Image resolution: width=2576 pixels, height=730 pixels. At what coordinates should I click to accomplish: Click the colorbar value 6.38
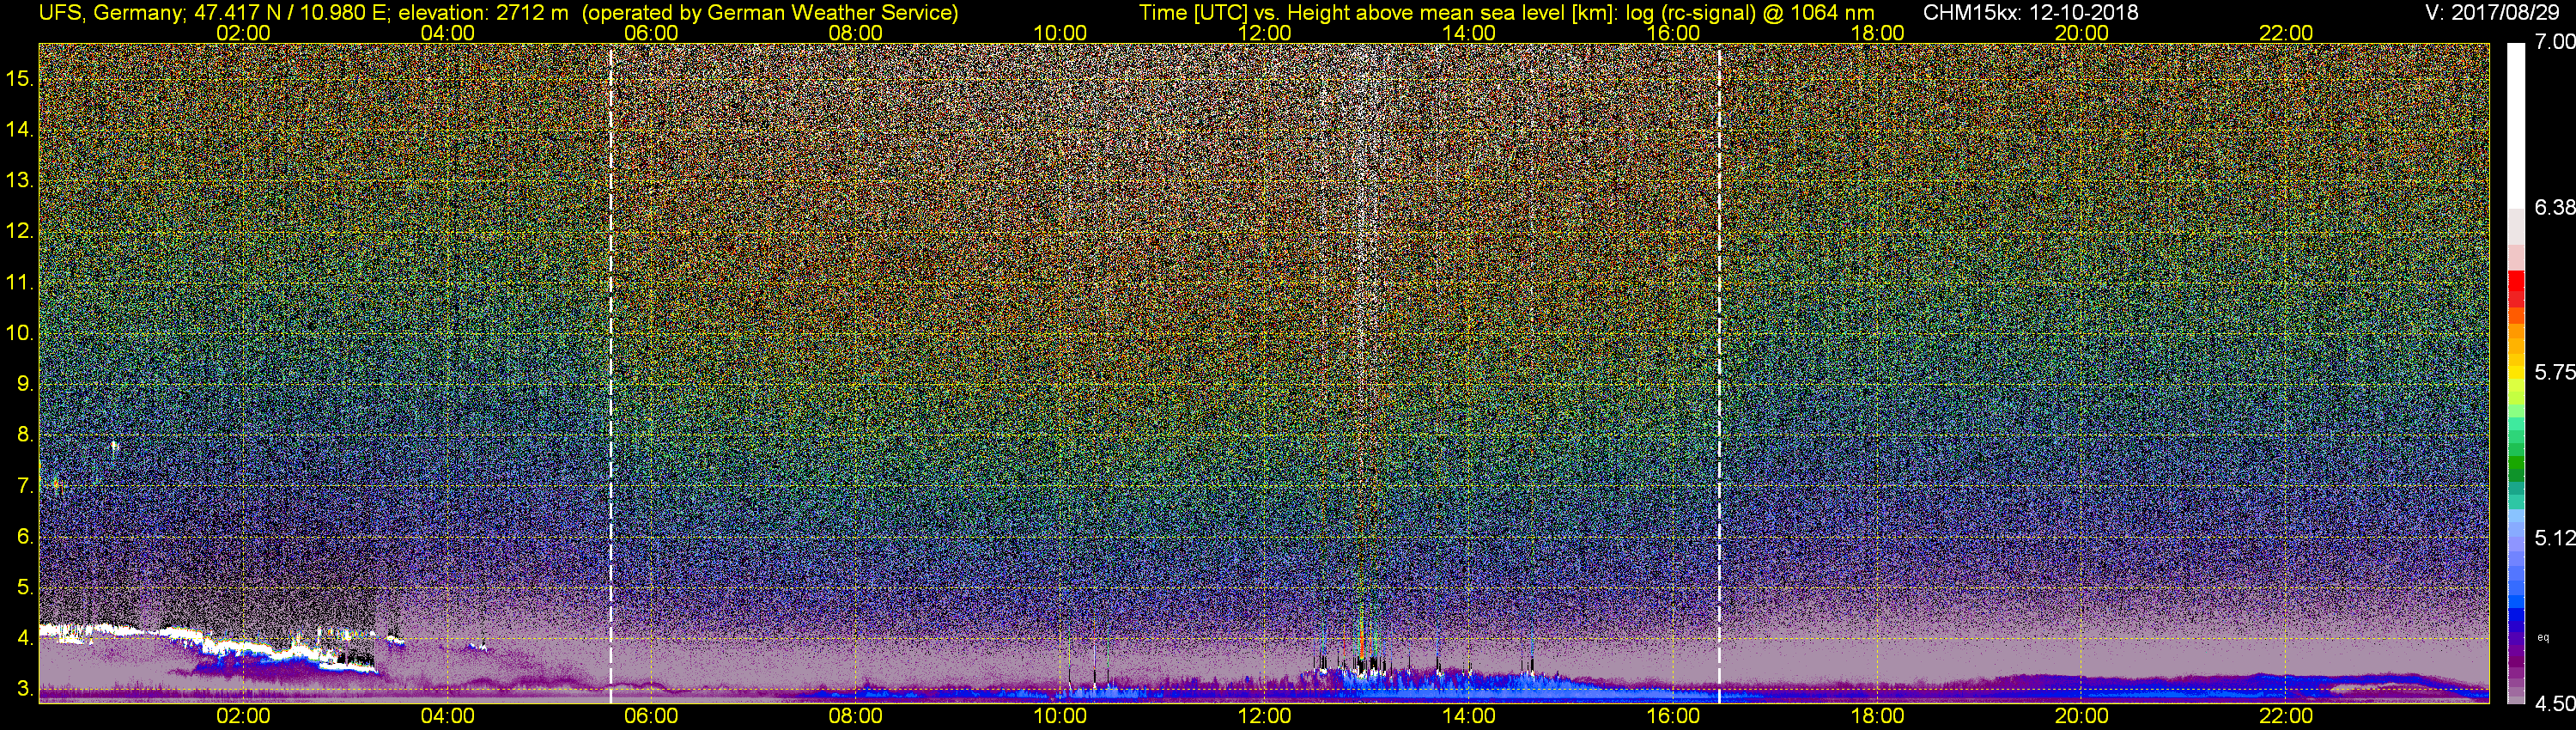(2555, 207)
